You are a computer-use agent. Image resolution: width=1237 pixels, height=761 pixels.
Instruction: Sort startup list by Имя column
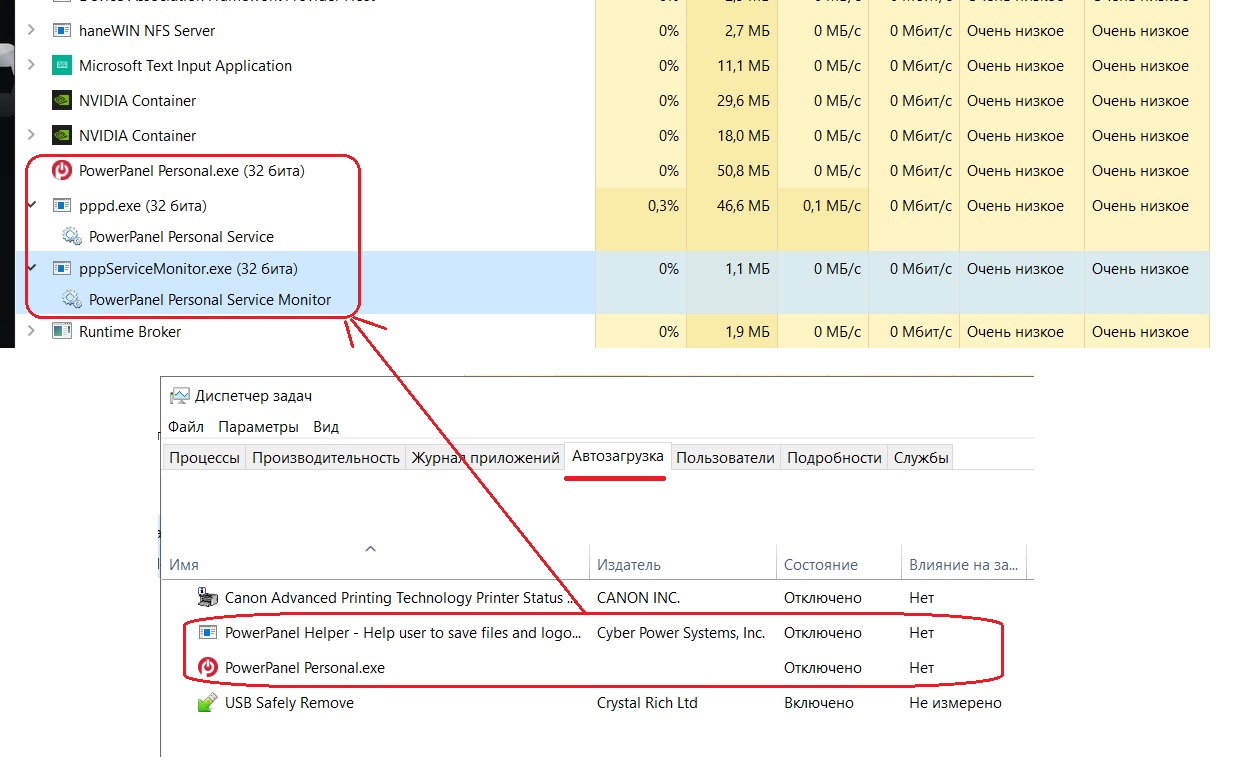tap(376, 565)
